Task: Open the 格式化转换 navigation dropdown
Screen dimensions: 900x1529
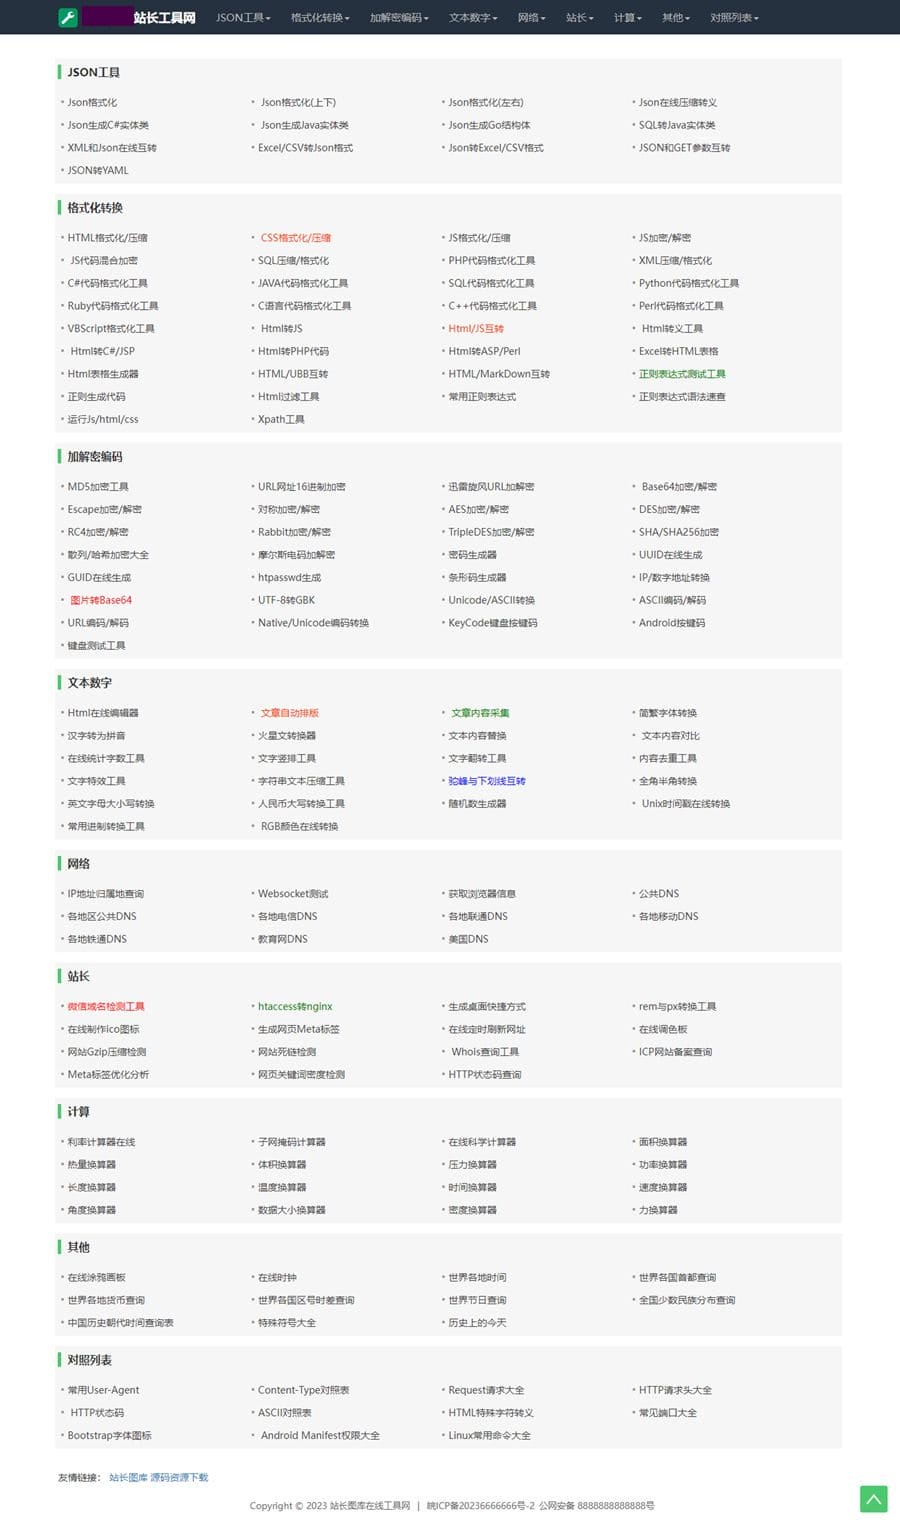Action: 320,18
